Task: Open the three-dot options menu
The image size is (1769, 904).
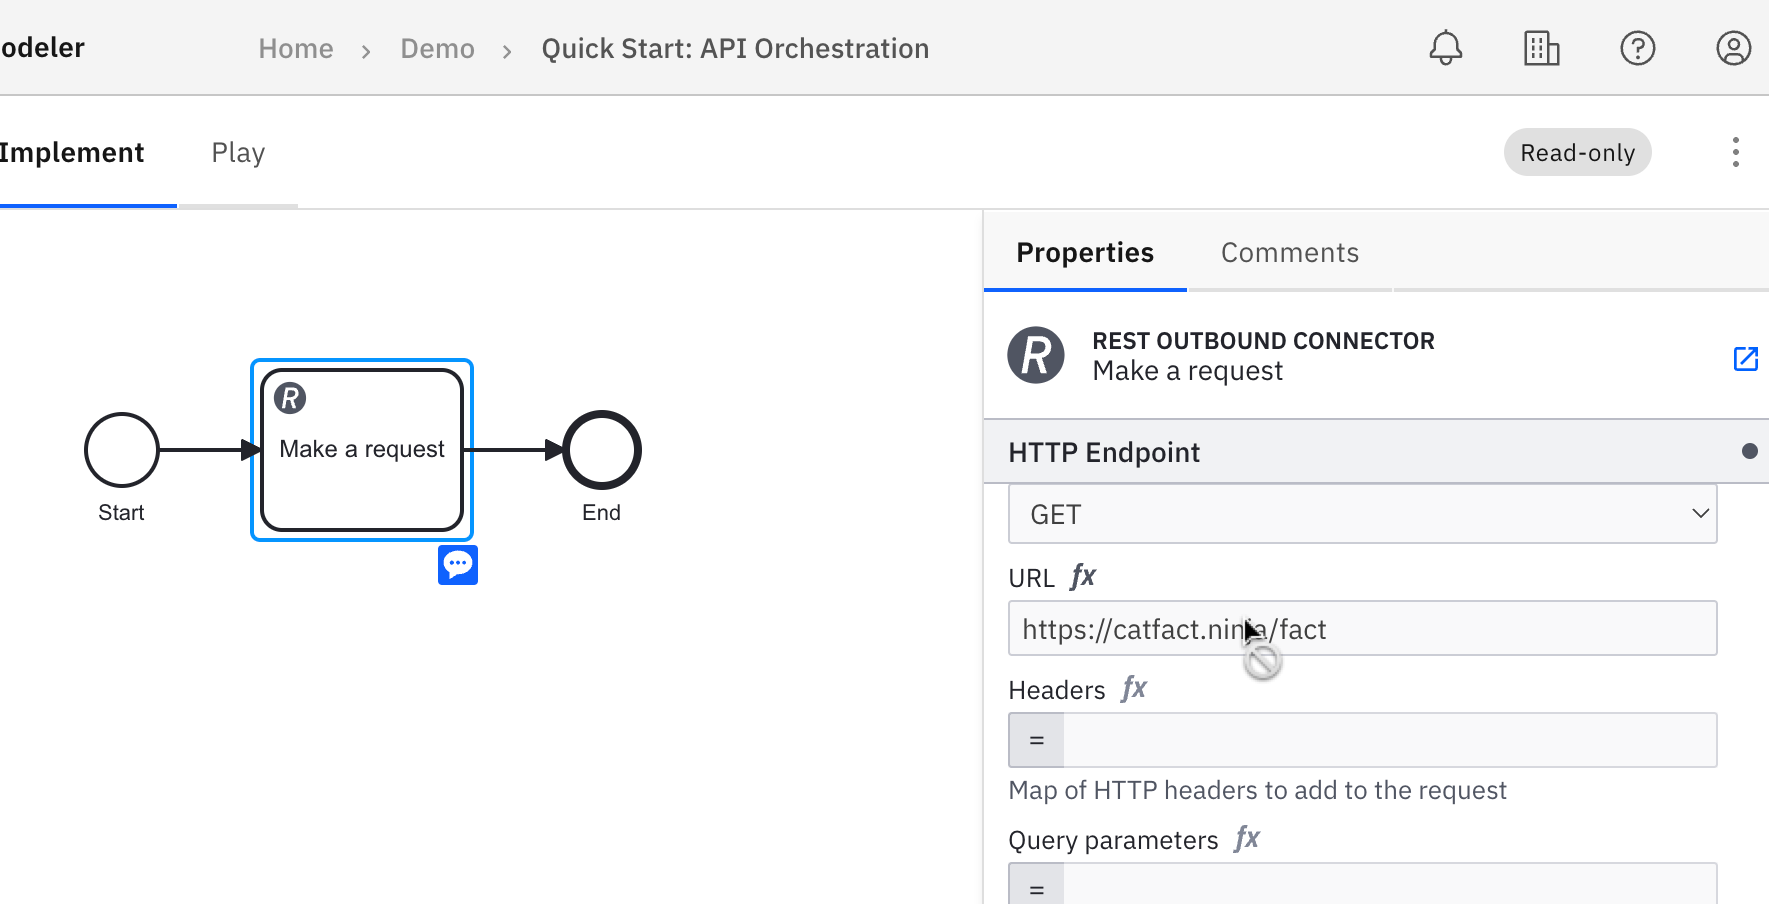Action: 1735,152
